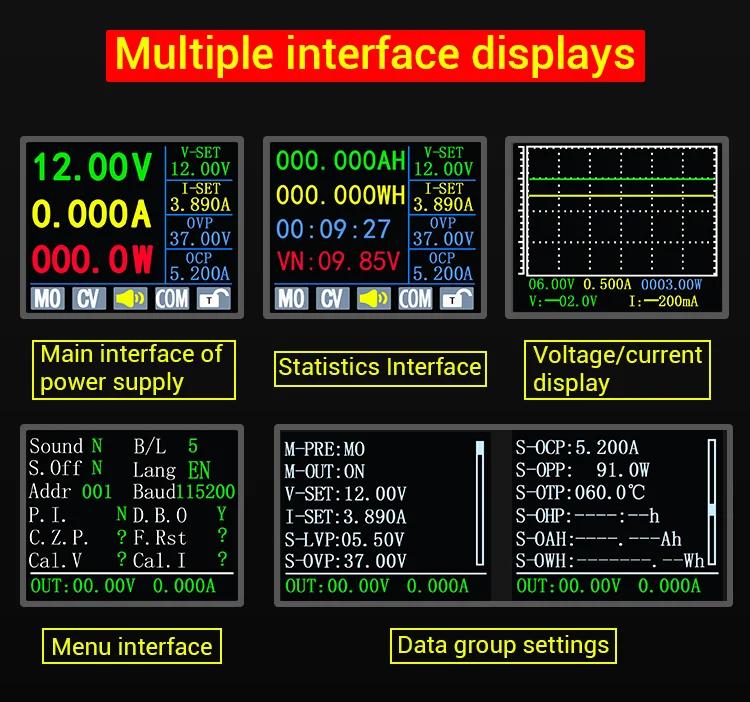Open the B/L 5 backlight level selector
This screenshot has height=702, width=750.
pos(192,446)
